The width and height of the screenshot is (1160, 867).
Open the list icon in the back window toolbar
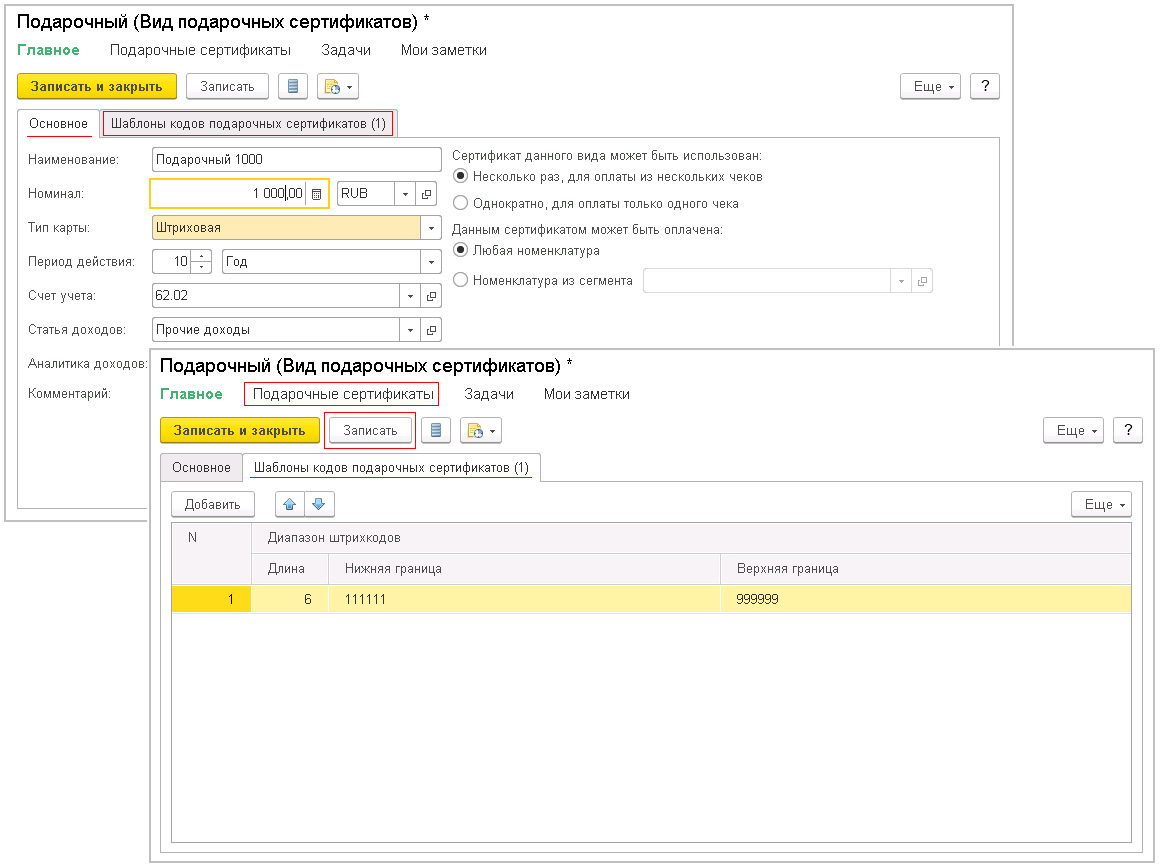pos(293,87)
